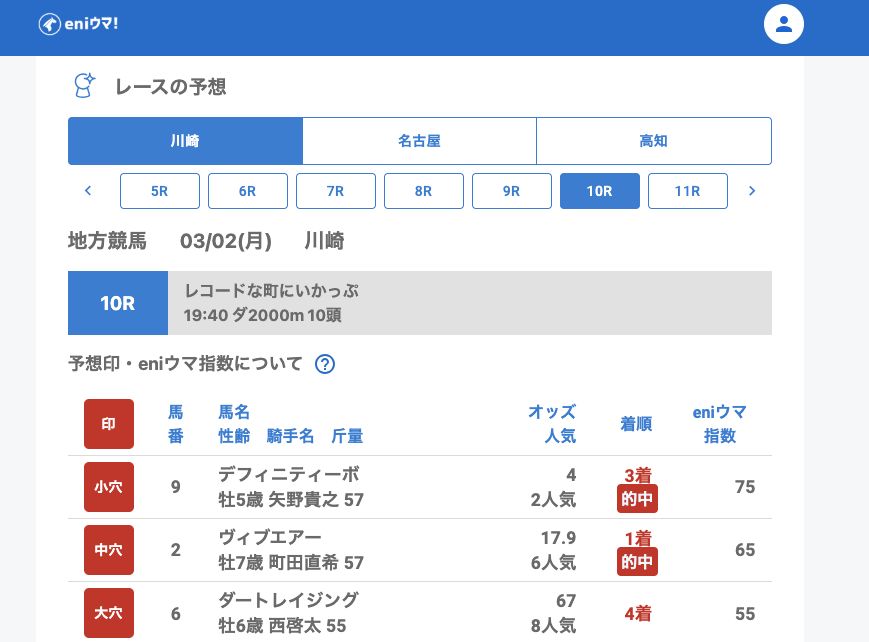Switch to the 名古屋 racecourse tab
Screen dimensions: 869x642
(419, 141)
